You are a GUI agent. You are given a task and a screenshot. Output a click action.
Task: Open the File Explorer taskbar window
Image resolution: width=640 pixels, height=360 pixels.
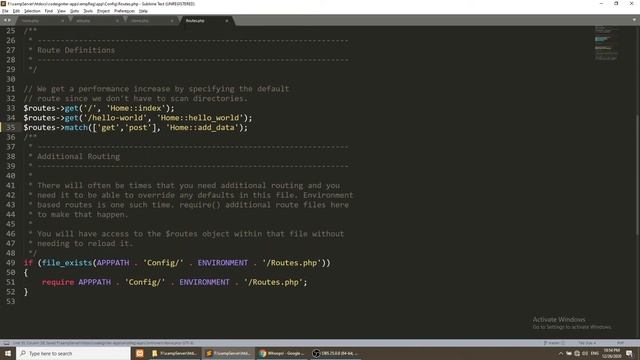(174, 353)
